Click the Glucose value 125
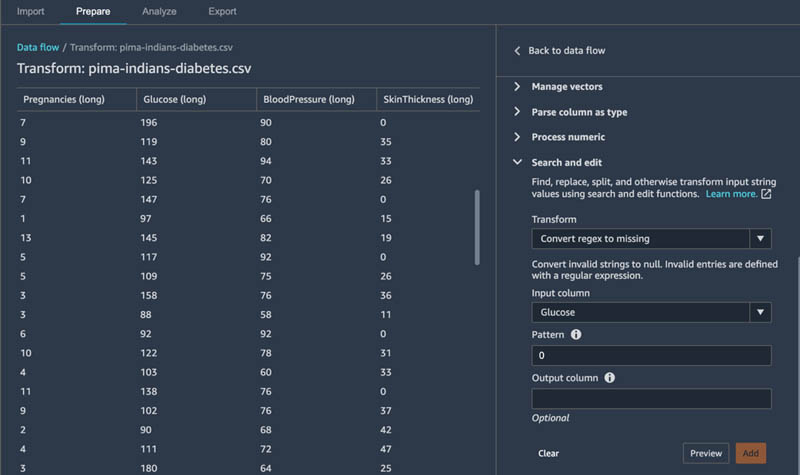 (x=149, y=180)
